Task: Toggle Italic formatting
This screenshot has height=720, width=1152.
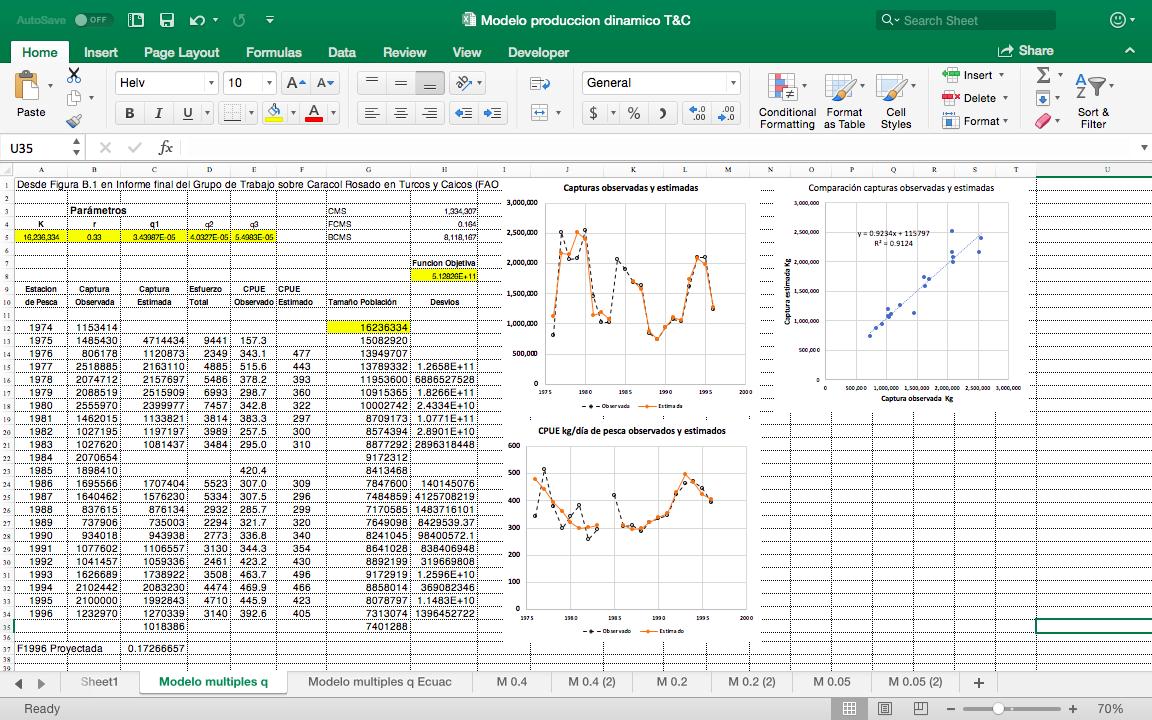Action: 157,113
